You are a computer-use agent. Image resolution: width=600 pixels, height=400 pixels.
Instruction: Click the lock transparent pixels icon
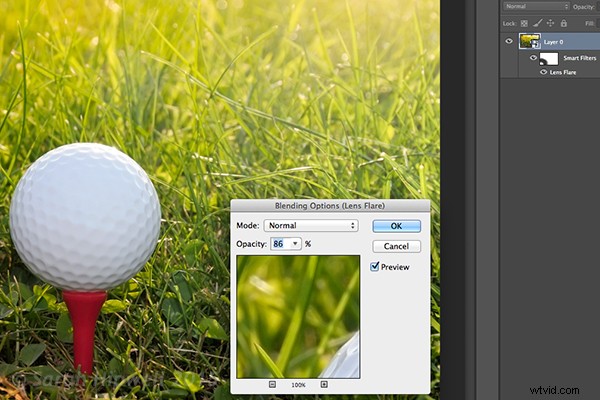[x=524, y=23]
